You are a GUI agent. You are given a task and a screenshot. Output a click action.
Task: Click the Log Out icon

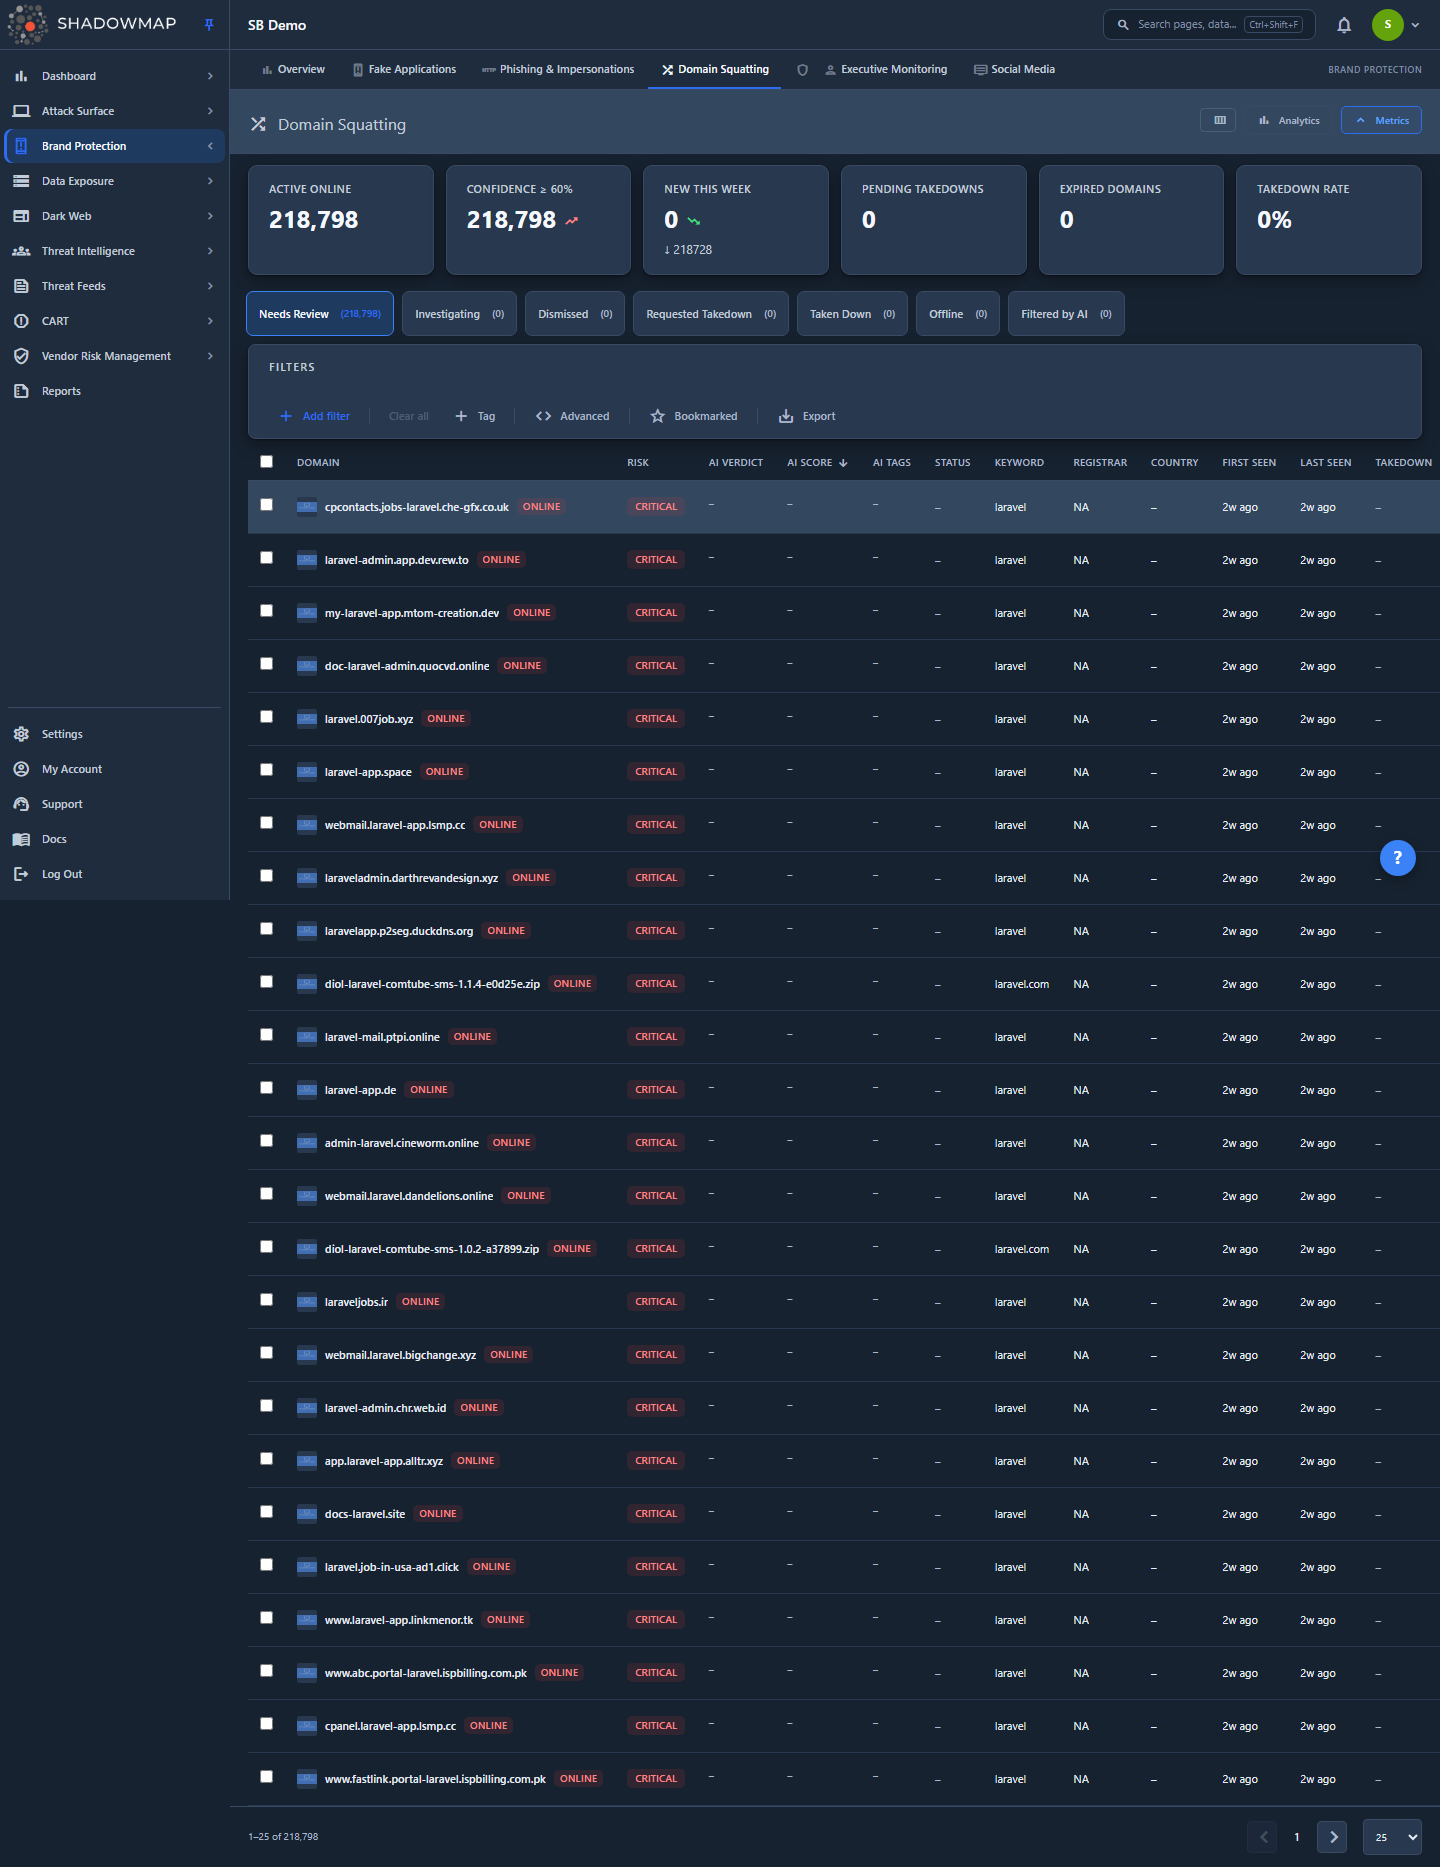(x=21, y=874)
